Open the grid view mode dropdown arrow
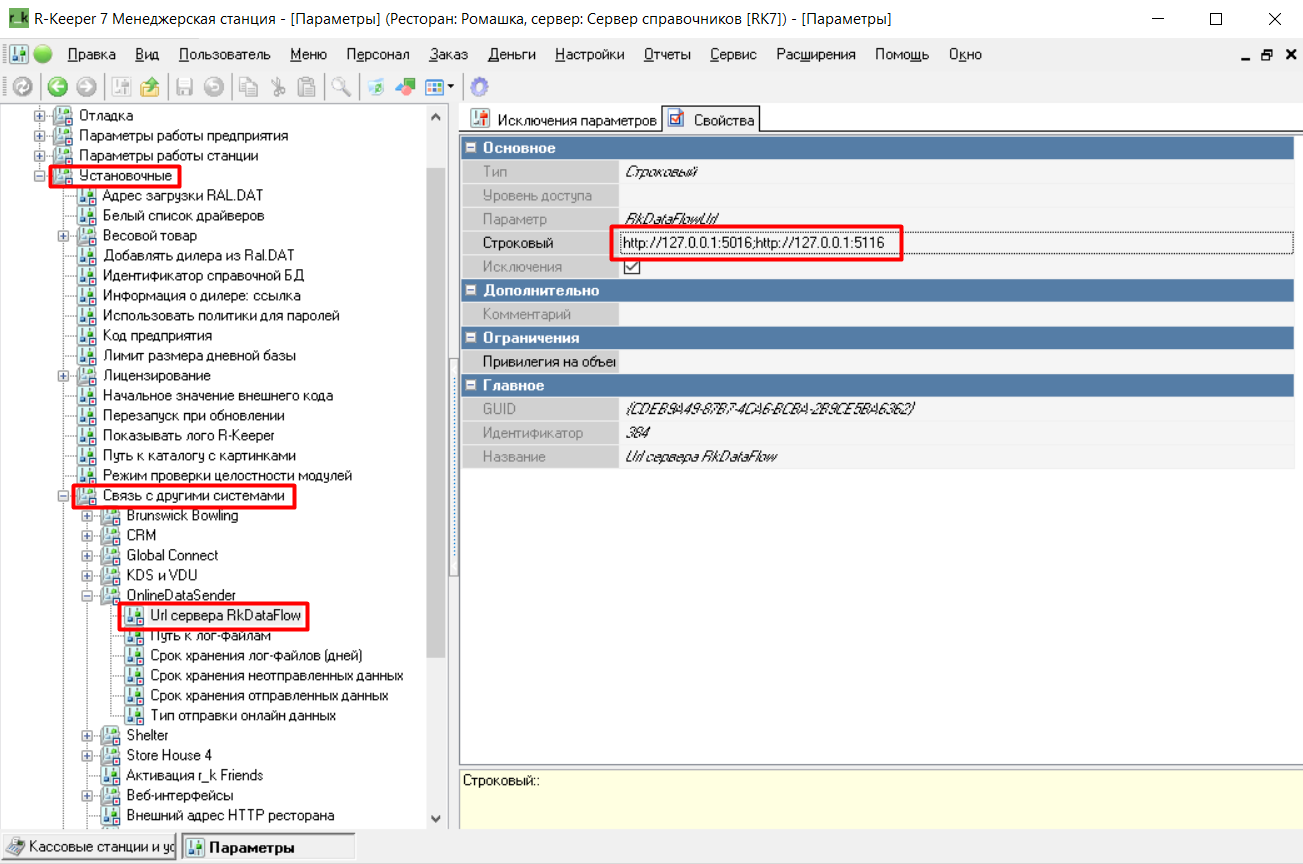This screenshot has width=1303, height=864. coord(451,87)
